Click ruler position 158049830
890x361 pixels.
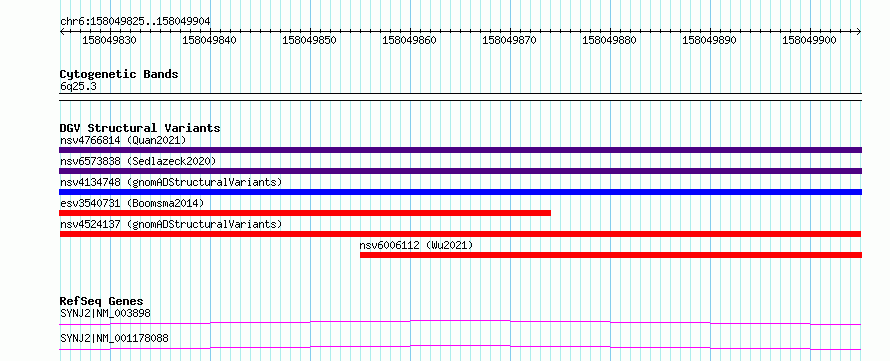pyautogui.click(x=110, y=40)
